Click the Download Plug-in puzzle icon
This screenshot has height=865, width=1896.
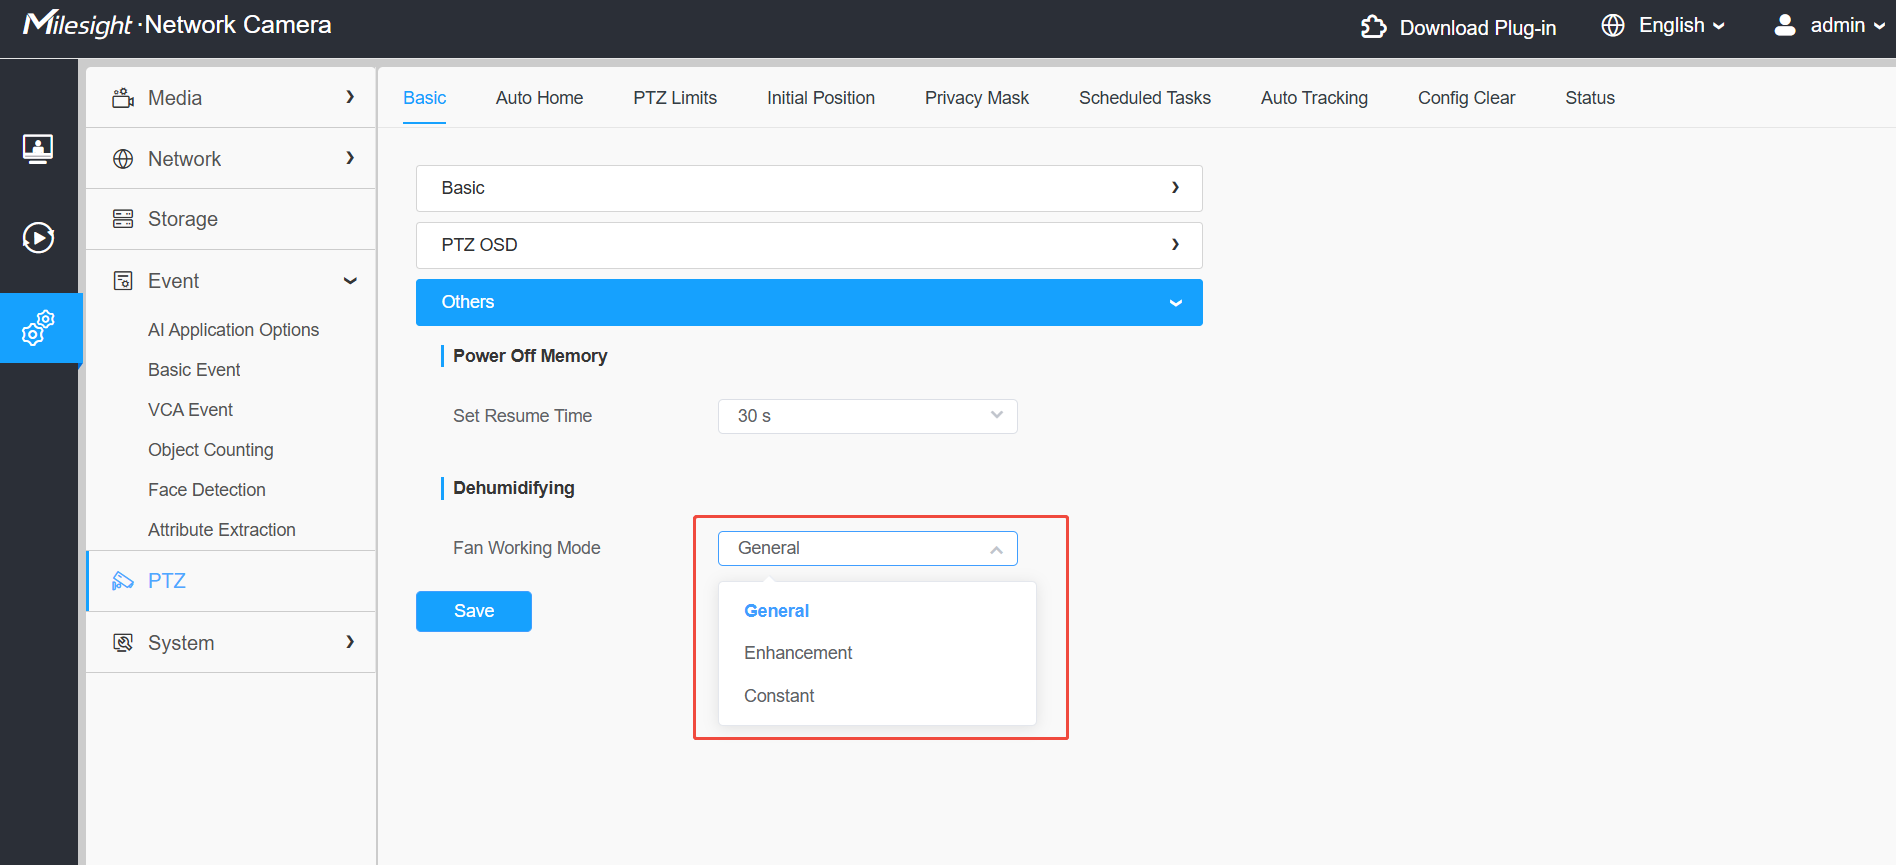(1374, 27)
